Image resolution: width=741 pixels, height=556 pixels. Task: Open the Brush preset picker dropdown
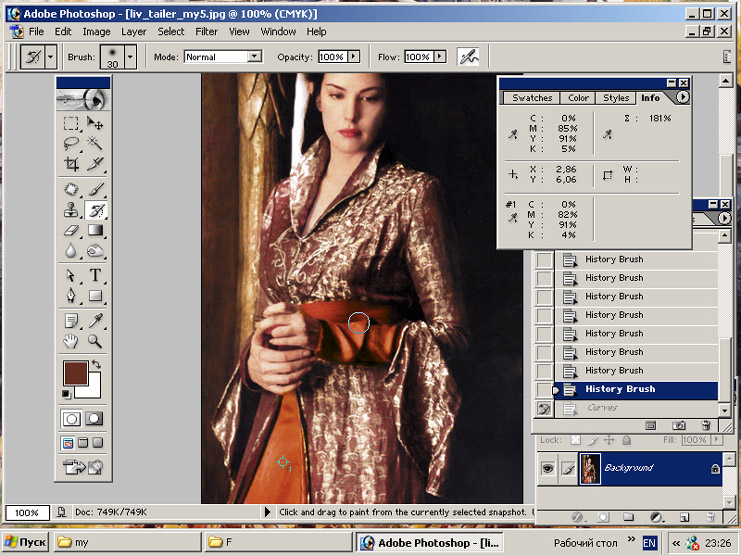pos(130,57)
